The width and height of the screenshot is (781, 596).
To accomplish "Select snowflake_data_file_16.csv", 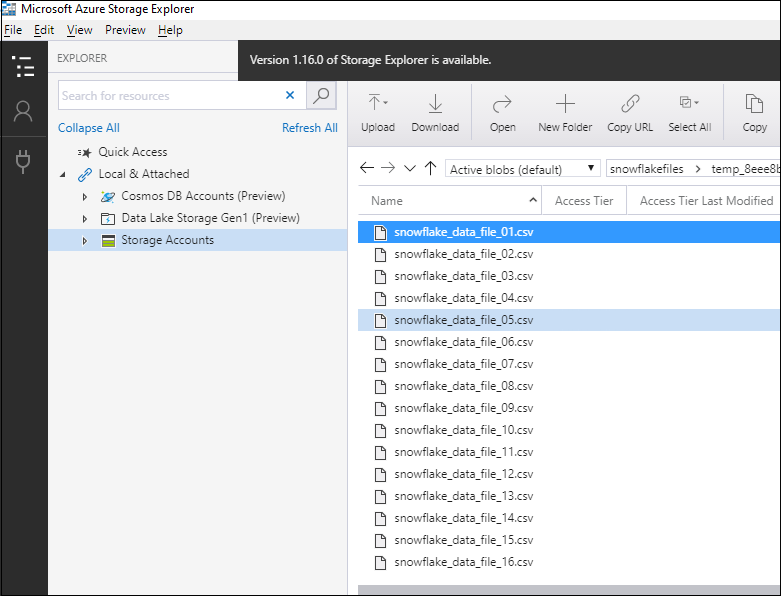I will click(x=569, y=562).
